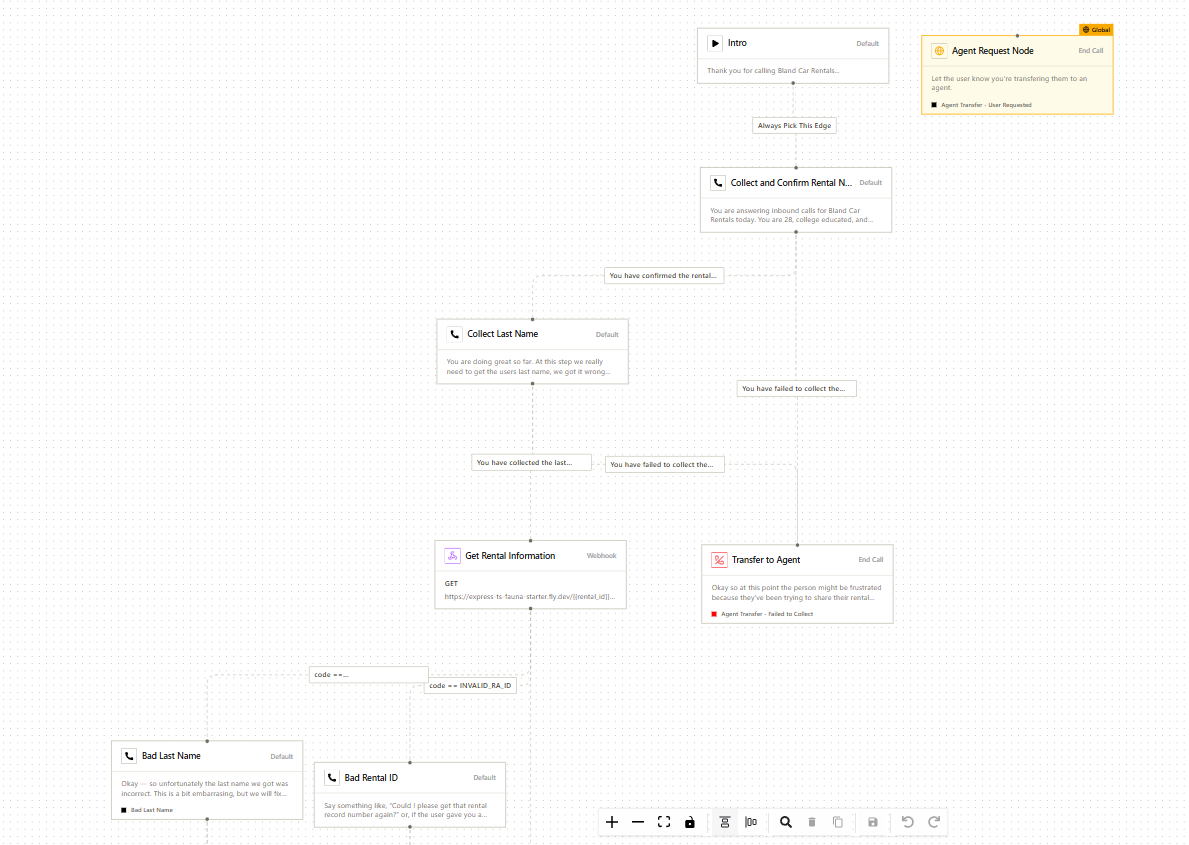Zoom out with the minus icon
1189x845 pixels.
click(x=638, y=822)
